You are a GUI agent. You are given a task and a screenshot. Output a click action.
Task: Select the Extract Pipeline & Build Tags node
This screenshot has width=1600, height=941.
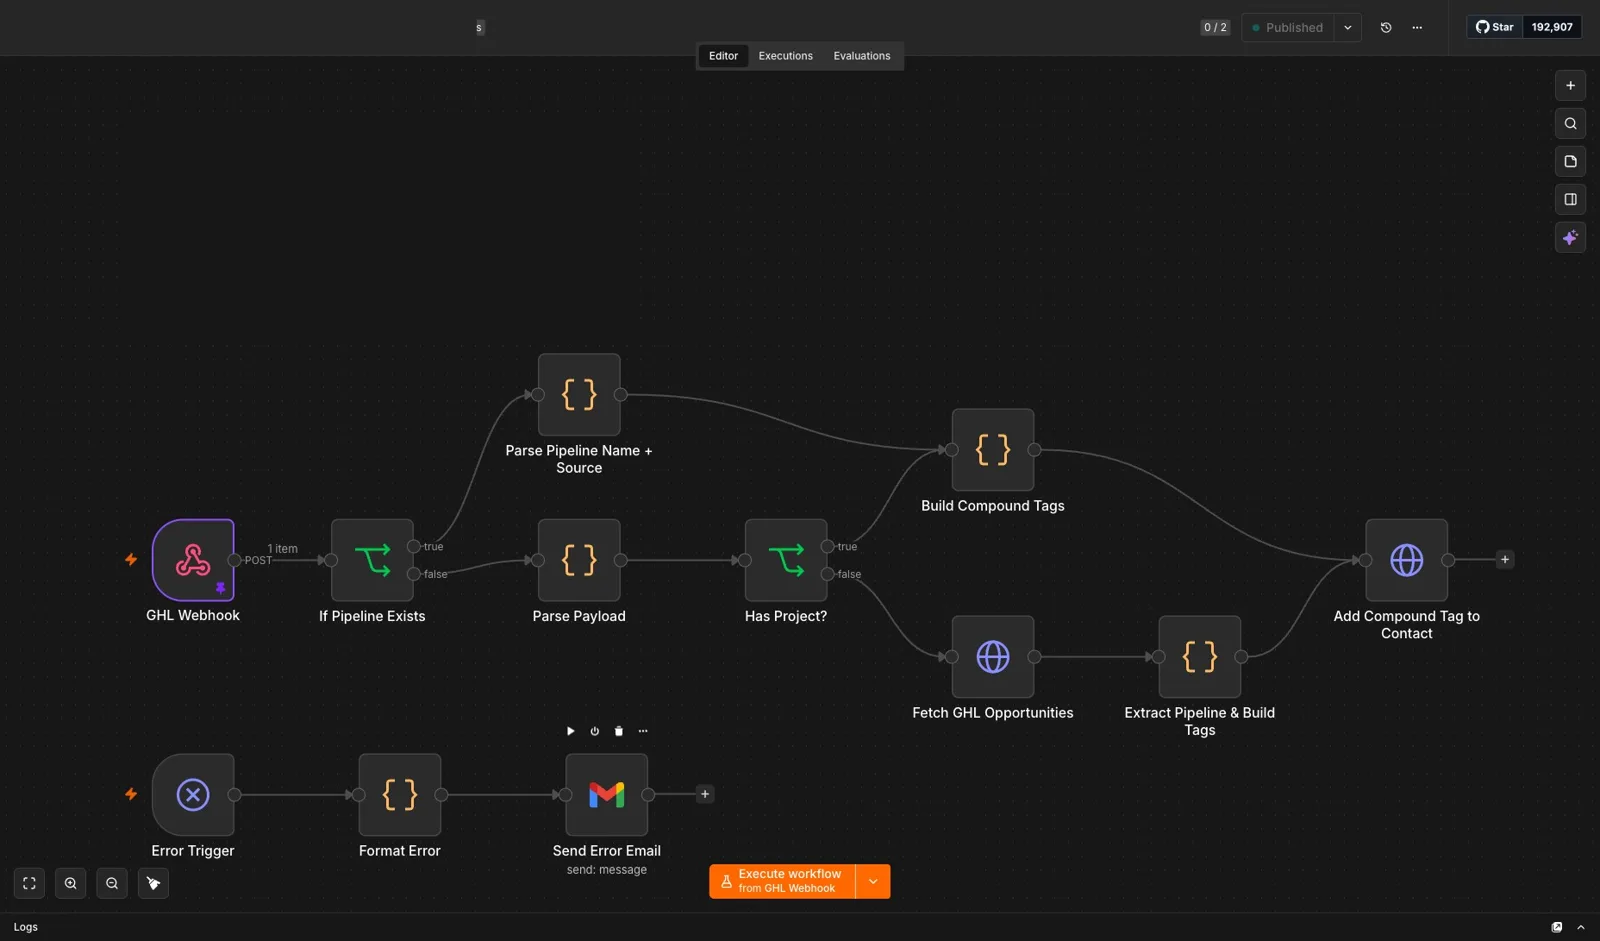click(x=1200, y=657)
